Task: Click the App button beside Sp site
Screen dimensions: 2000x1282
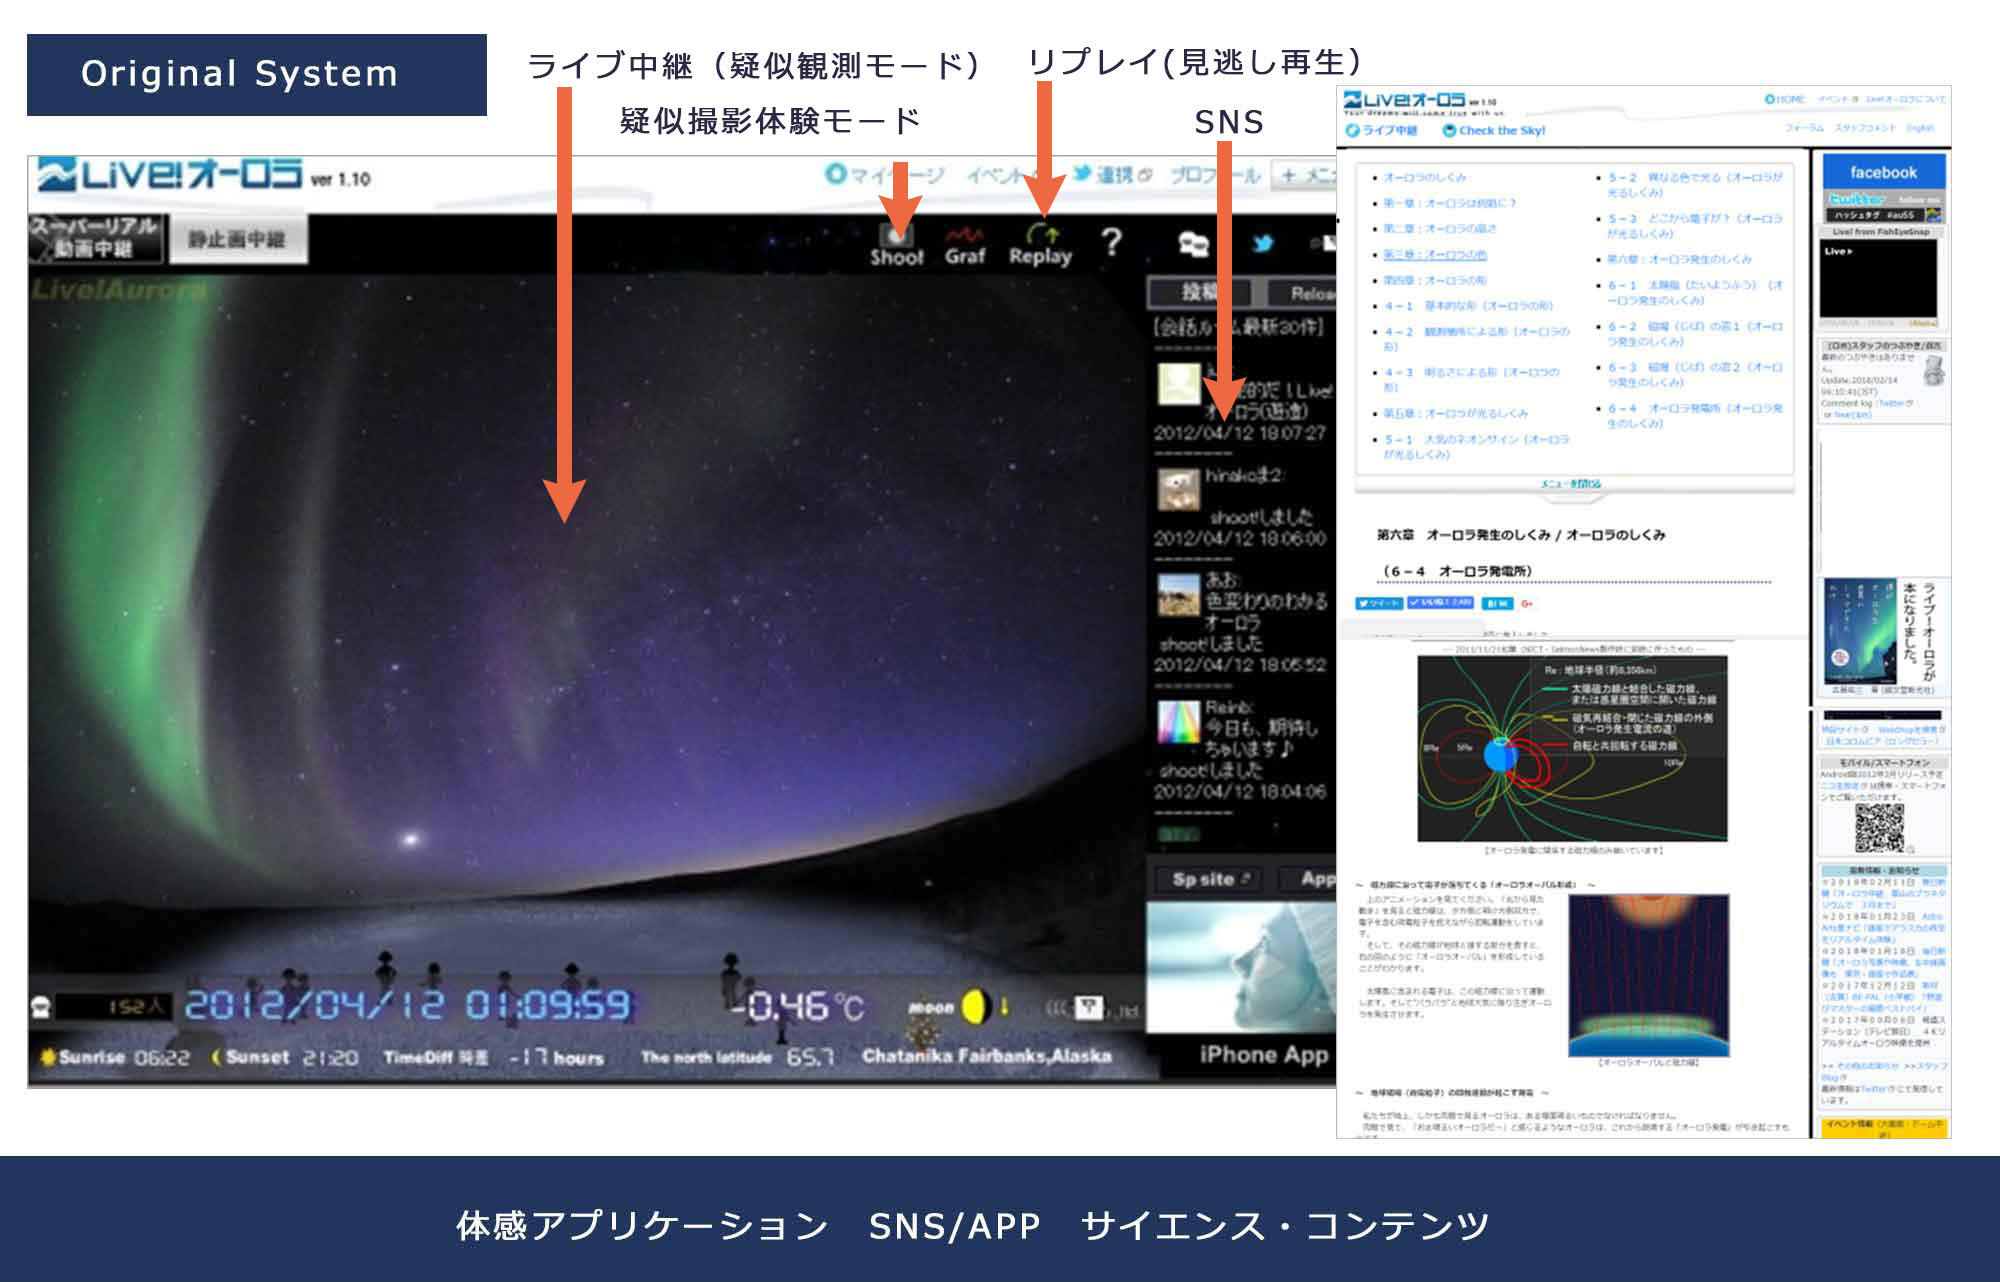Action: click(1310, 879)
